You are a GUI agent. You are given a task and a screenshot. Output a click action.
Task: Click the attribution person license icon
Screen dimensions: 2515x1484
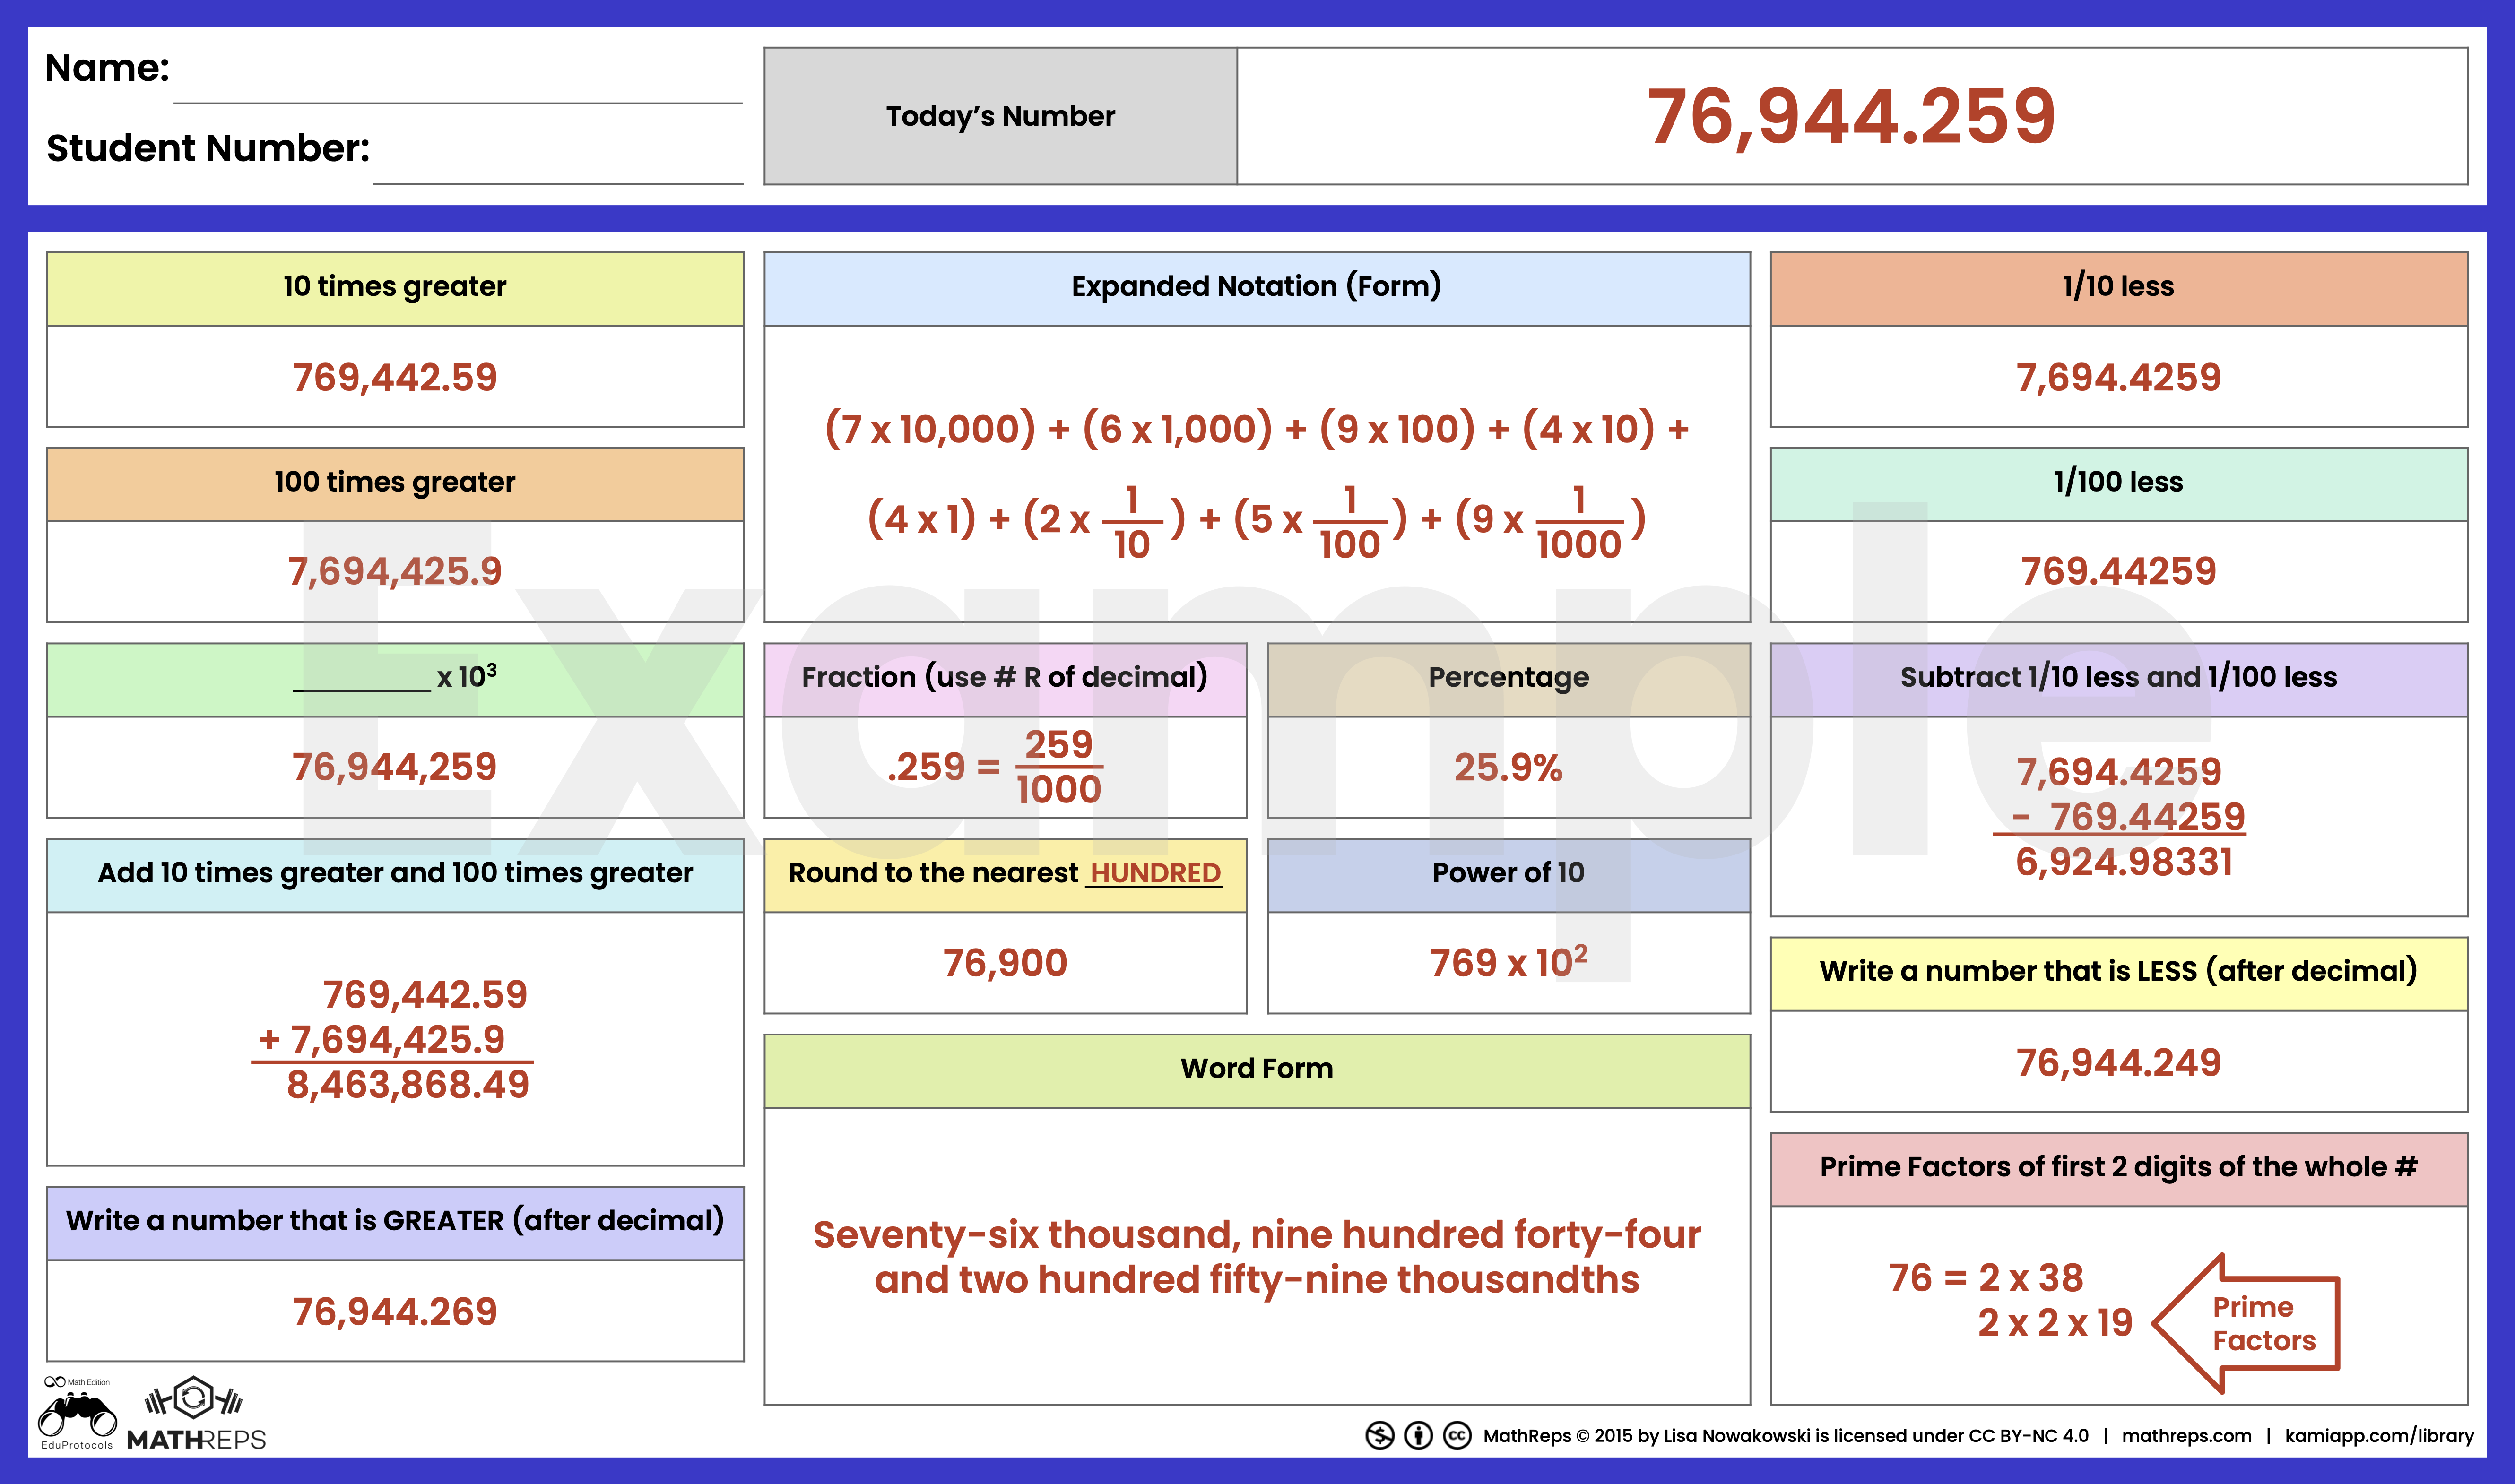[x=1418, y=1436]
